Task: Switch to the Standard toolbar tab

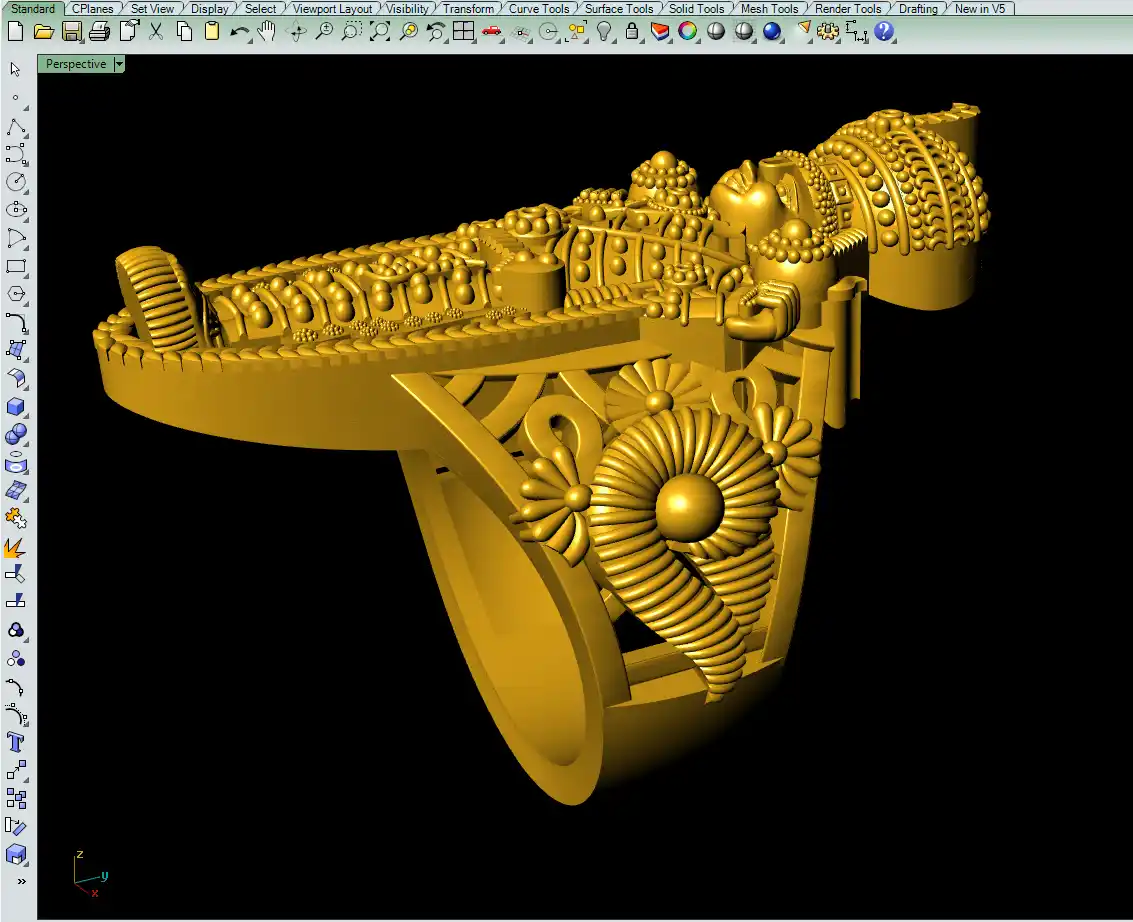Action: 33,9
